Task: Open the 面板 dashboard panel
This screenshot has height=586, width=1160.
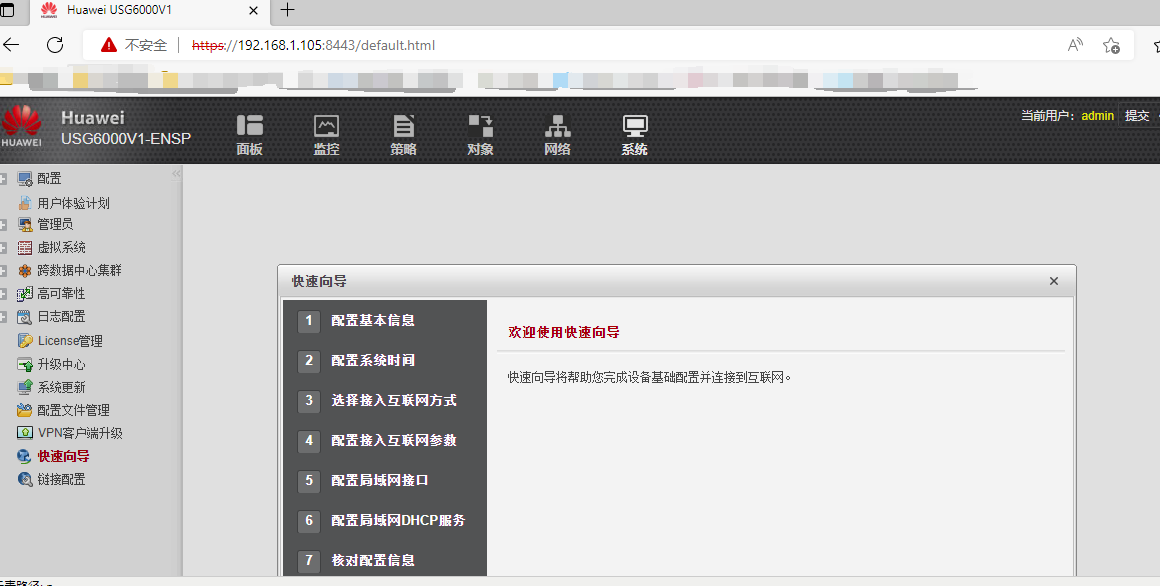Action: tap(249, 133)
